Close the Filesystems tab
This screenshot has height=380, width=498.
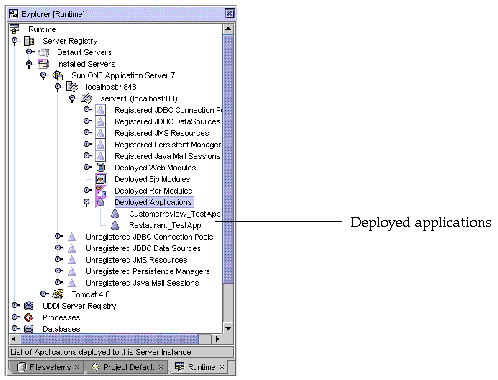click(x=77, y=367)
